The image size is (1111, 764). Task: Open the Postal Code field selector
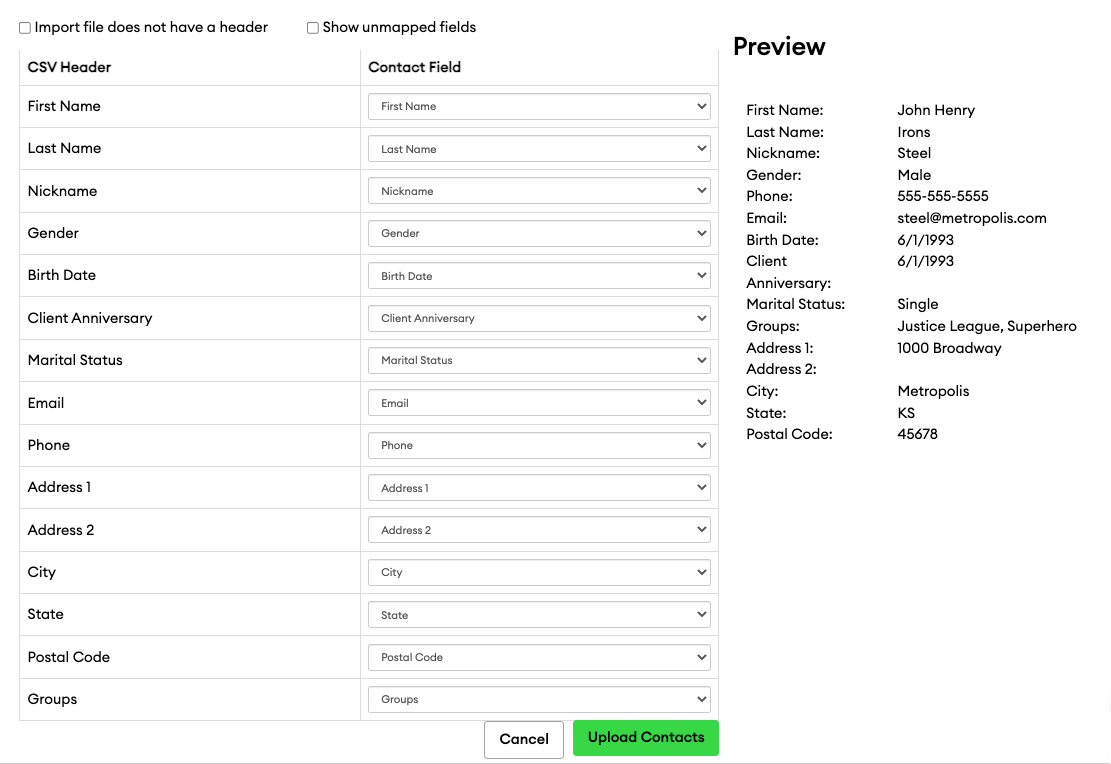(x=539, y=656)
